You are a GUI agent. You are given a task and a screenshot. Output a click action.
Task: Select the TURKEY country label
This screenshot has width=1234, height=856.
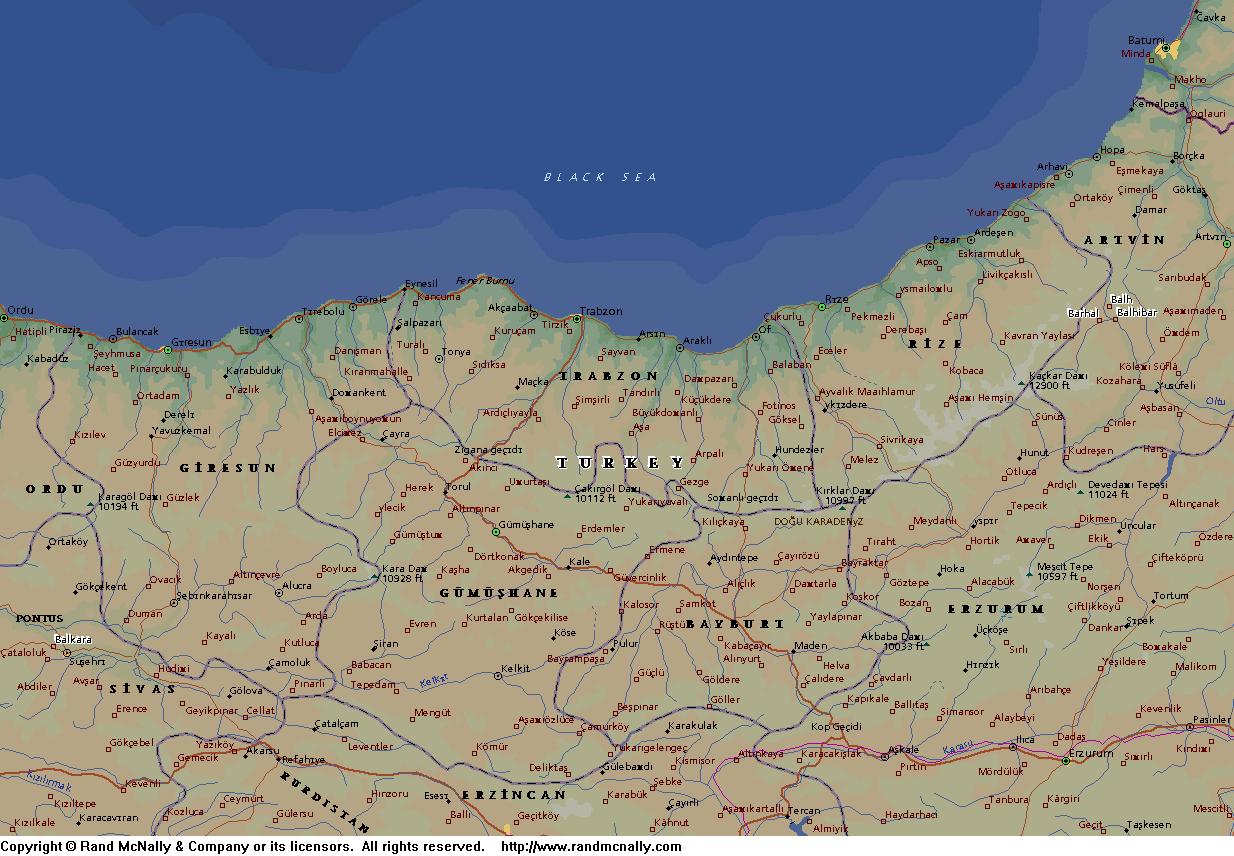pos(621,462)
